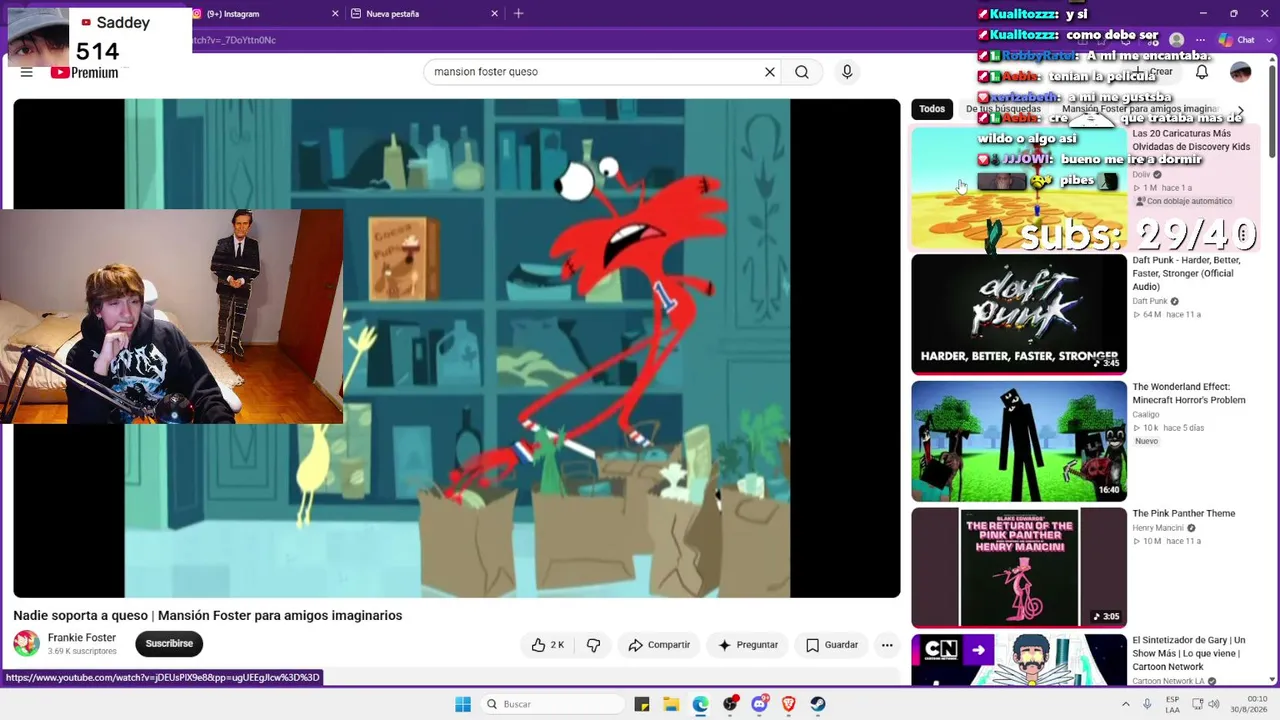Run search with the magnifier button
Image resolution: width=1280 pixels, height=720 pixels.
[x=802, y=72]
